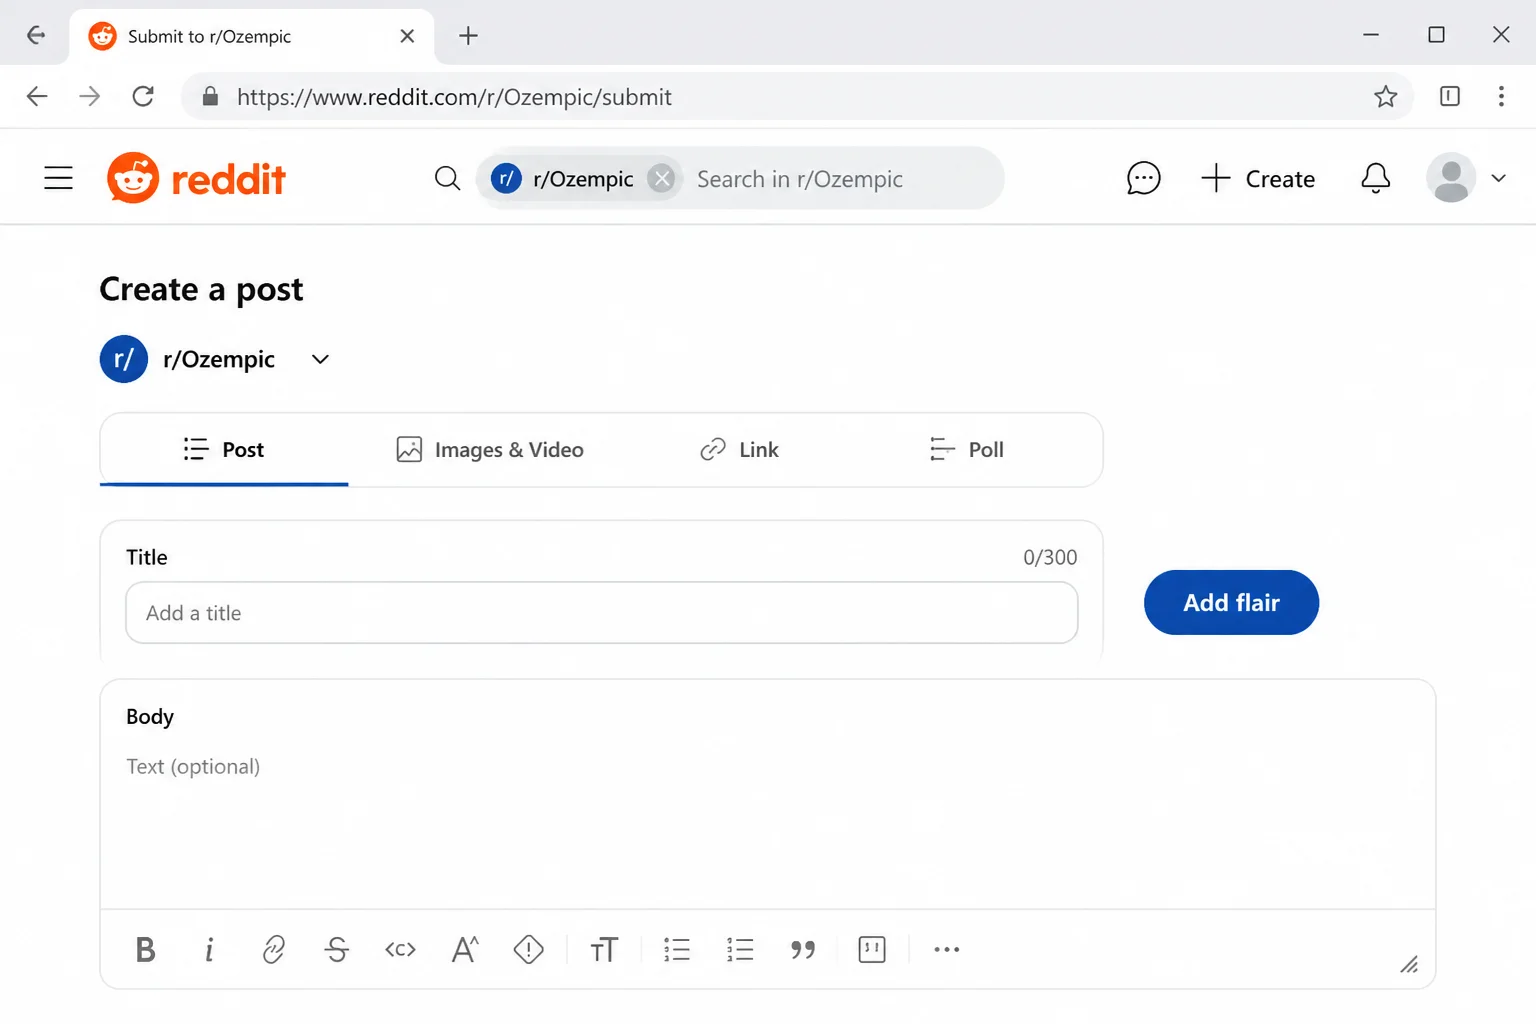The width and height of the screenshot is (1536, 1024).
Task: Go to Reddit home via logo
Action: (196, 178)
